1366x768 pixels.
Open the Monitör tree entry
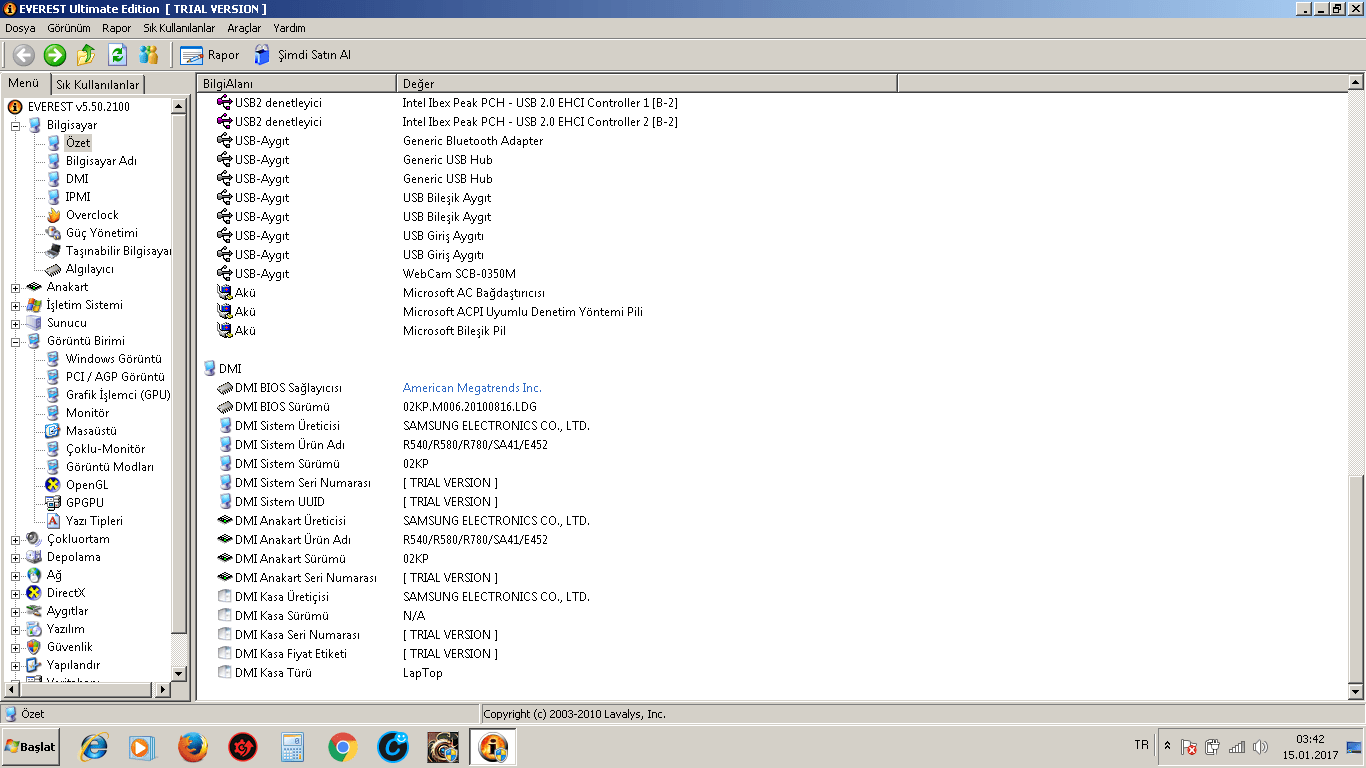88,413
